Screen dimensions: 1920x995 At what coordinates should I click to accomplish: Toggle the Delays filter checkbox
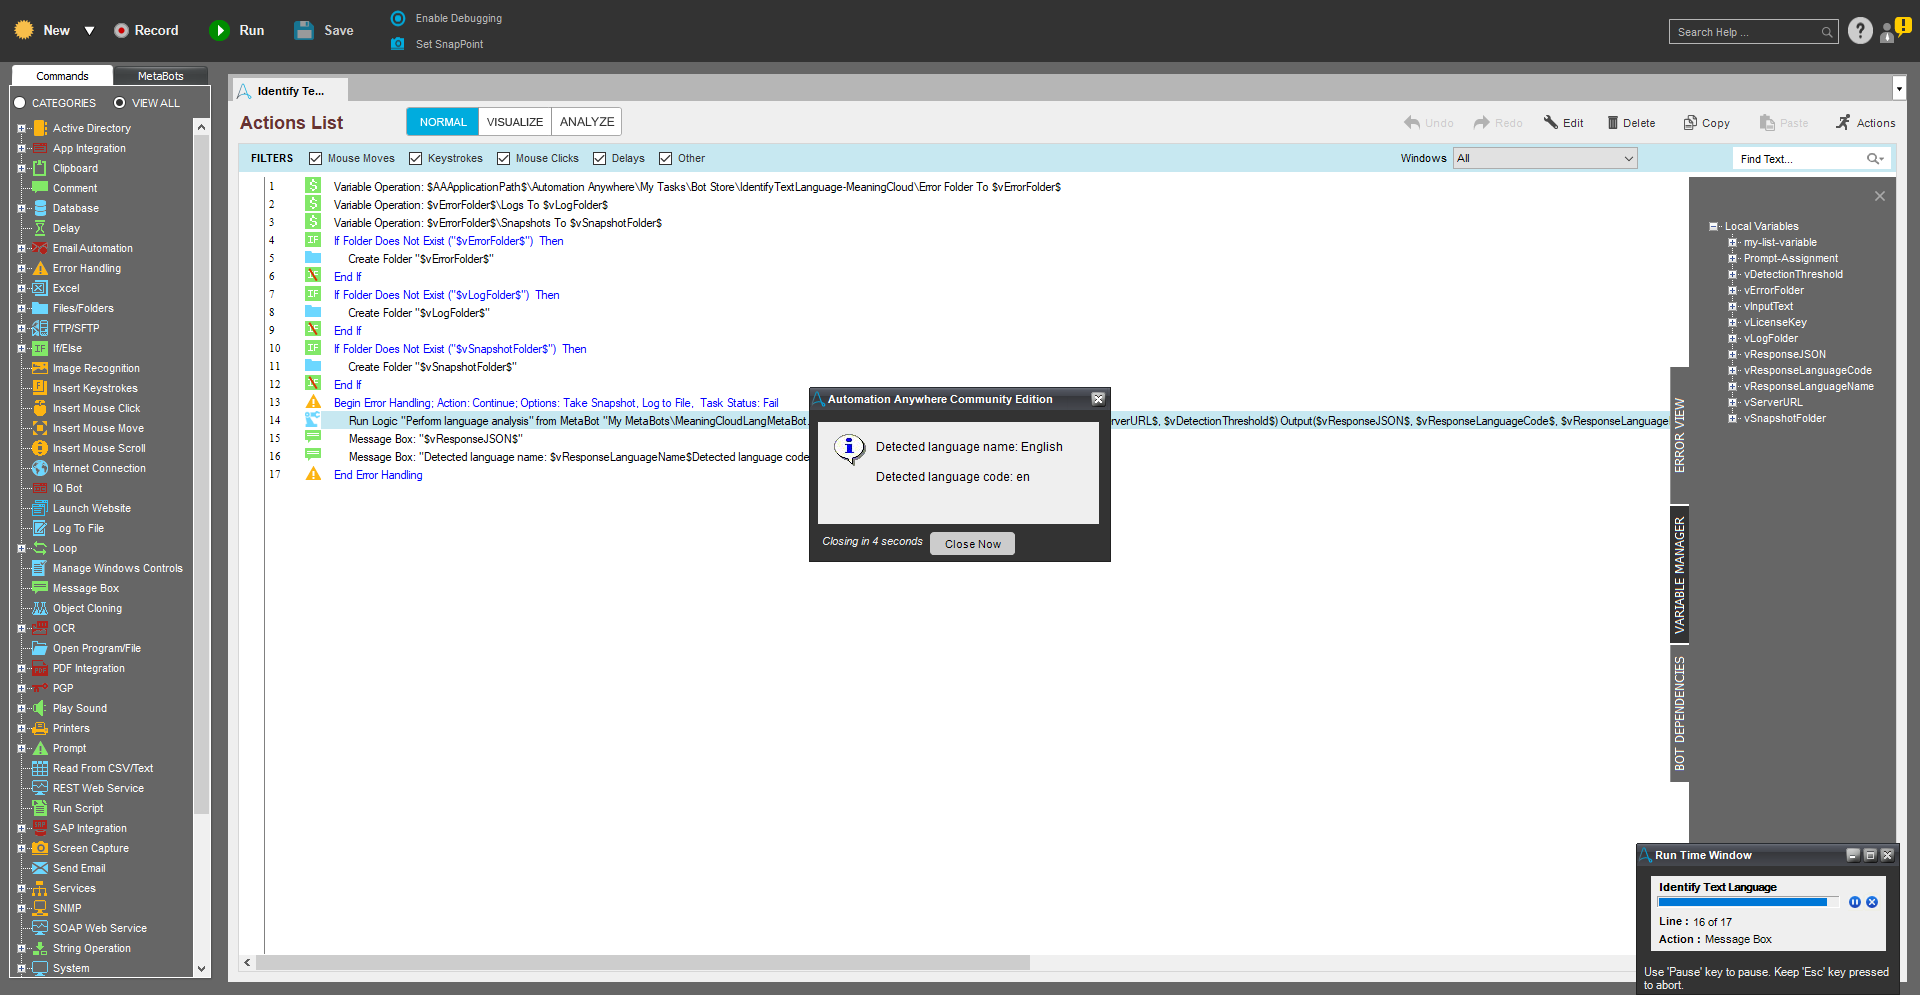[x=600, y=158]
